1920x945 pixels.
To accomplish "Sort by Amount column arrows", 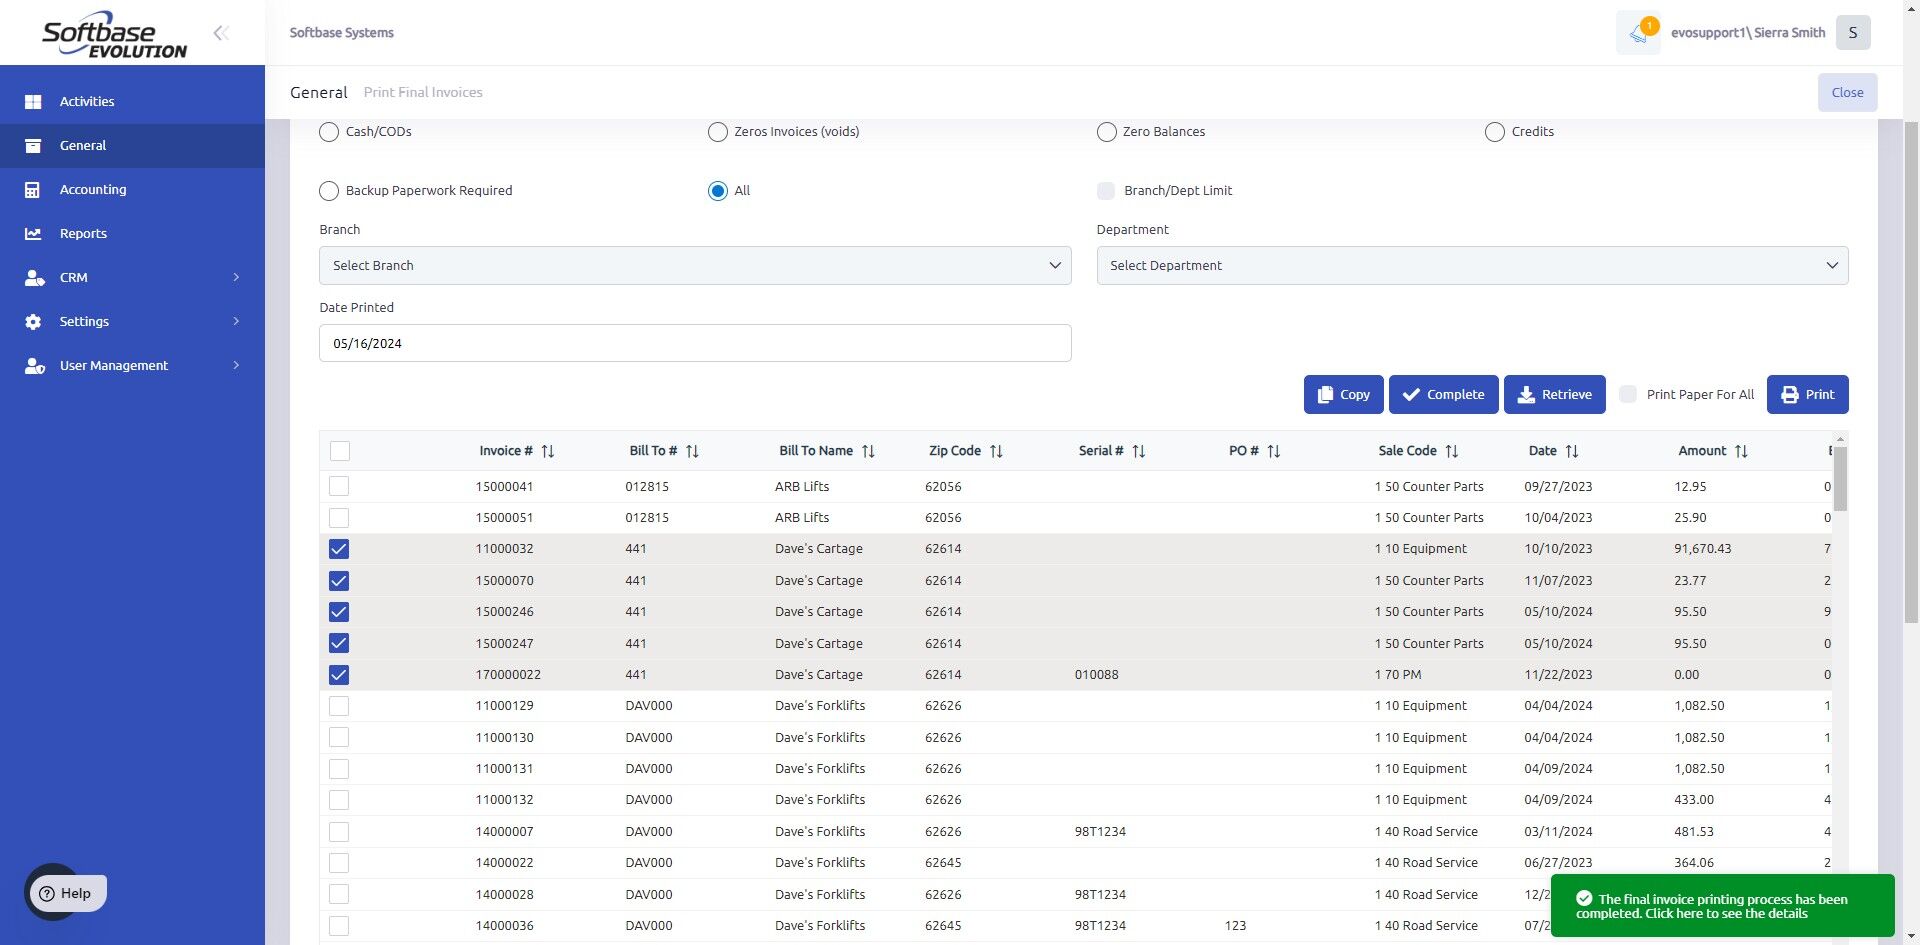I will pos(1741,451).
